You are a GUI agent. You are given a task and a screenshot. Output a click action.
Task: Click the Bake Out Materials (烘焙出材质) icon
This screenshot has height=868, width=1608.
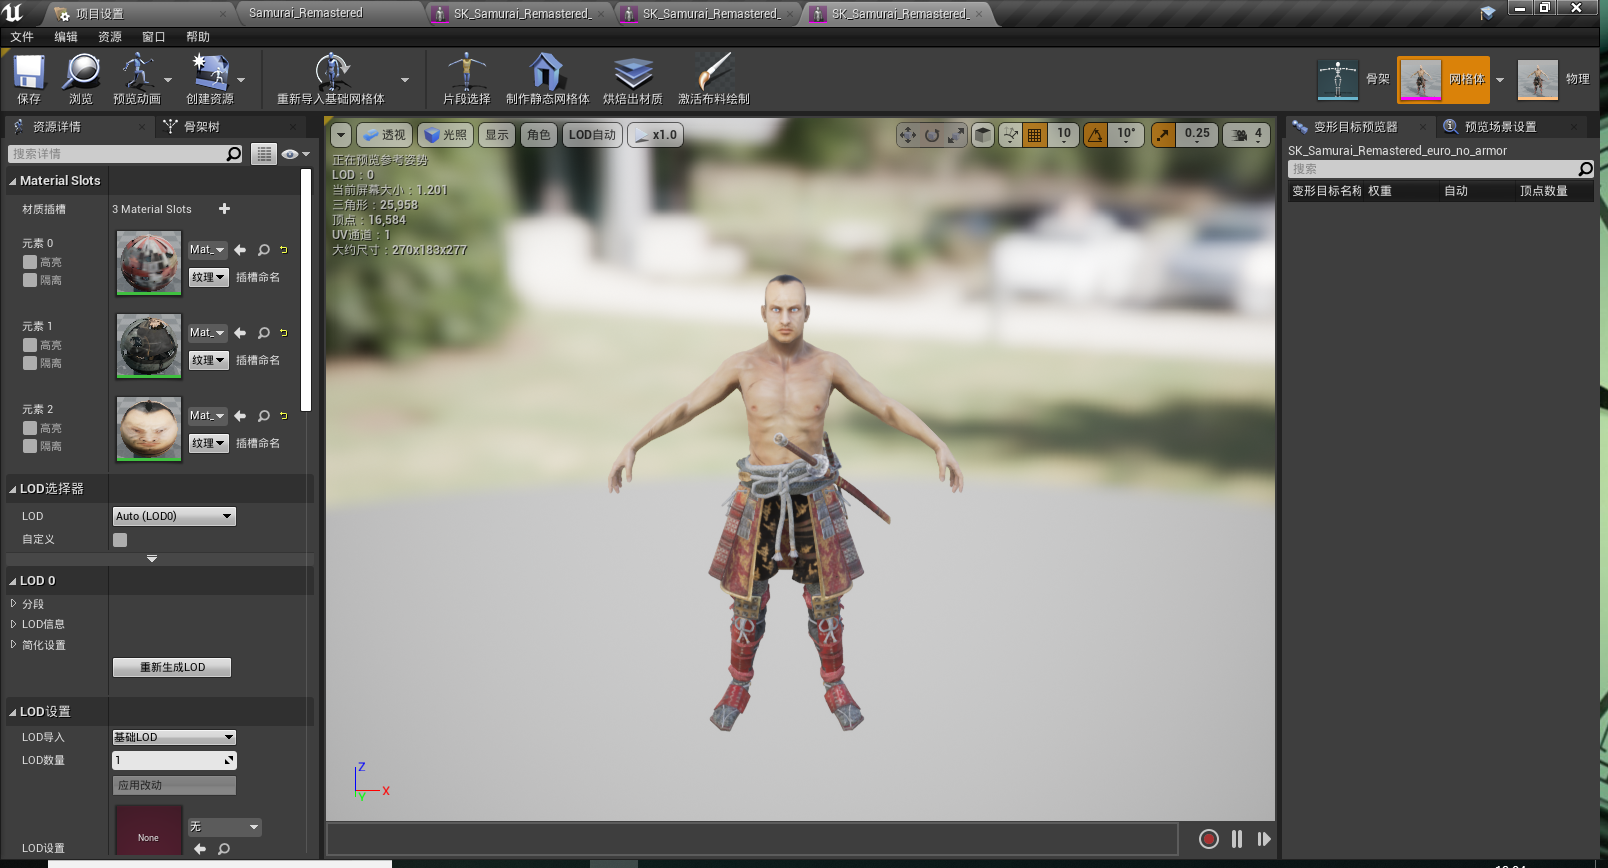[632, 74]
